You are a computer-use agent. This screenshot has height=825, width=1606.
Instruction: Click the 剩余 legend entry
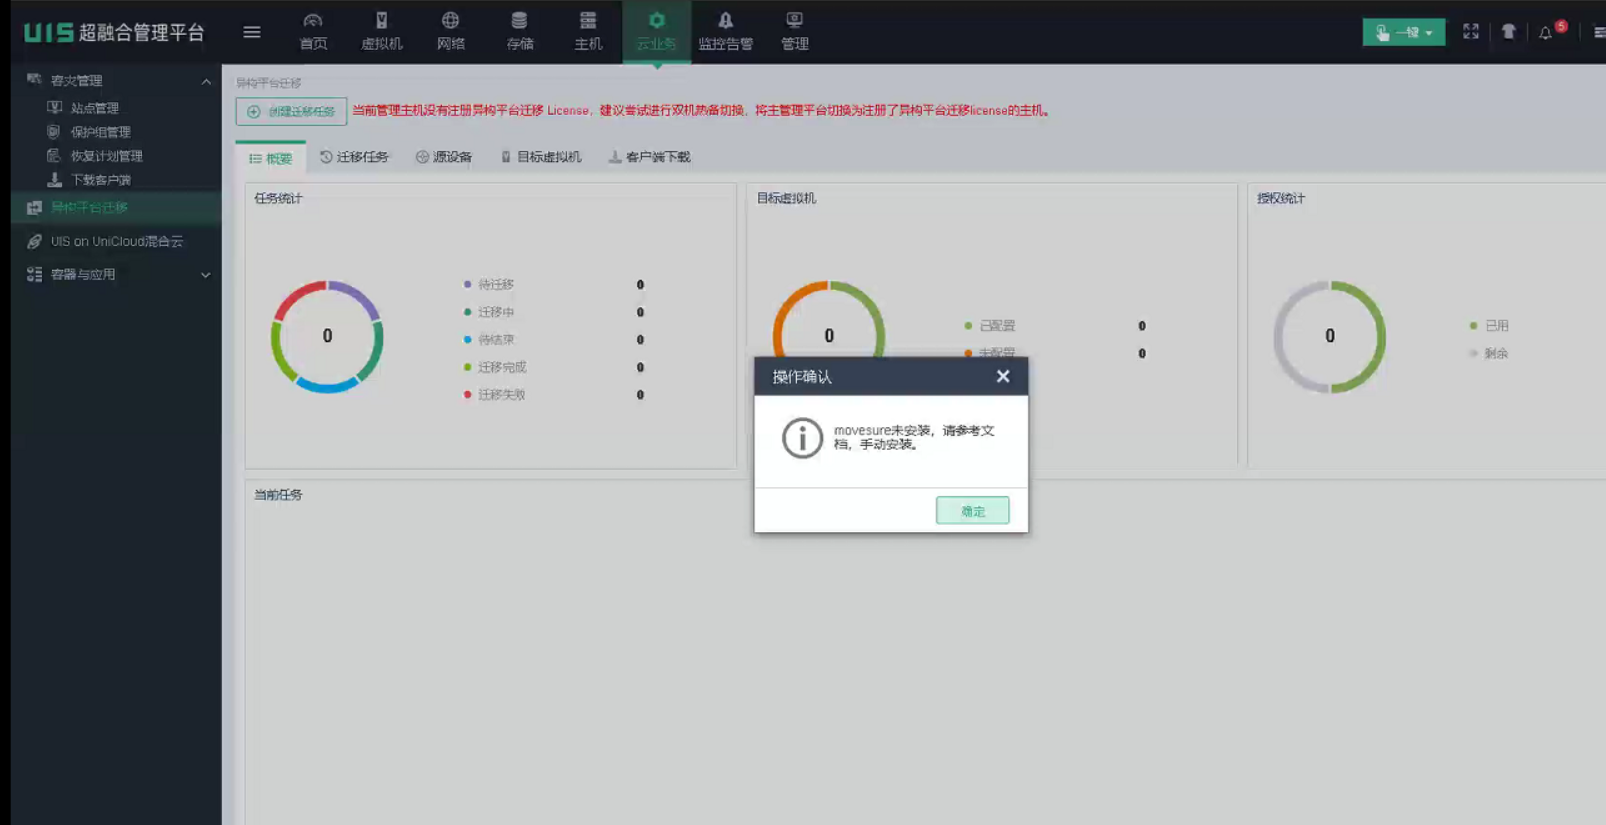1489,354
